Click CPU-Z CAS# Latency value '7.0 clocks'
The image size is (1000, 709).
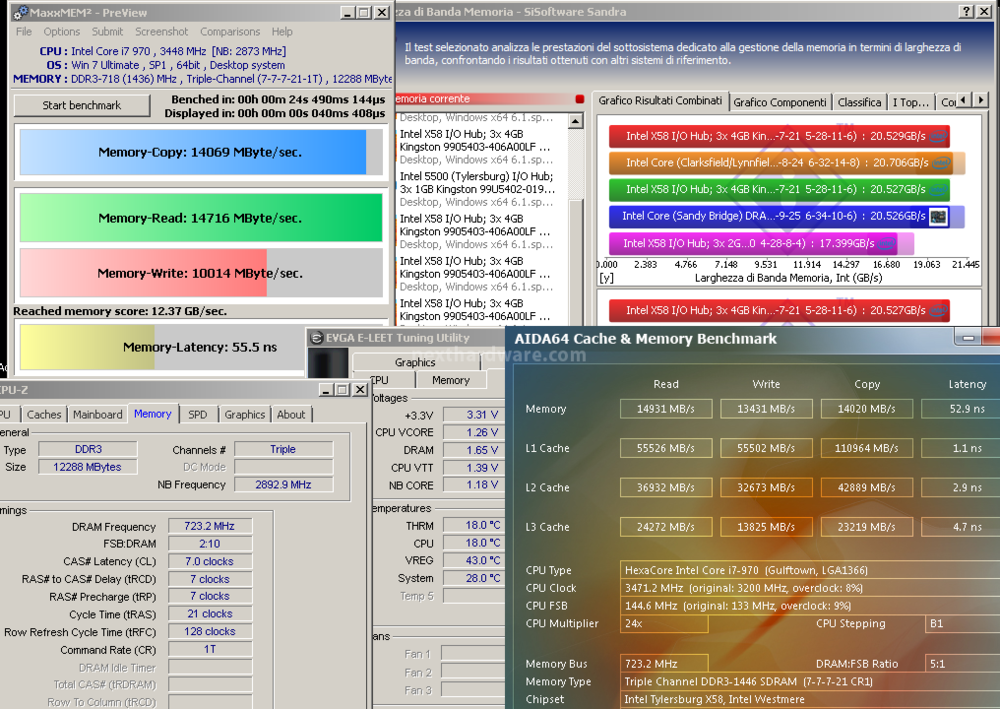coord(210,561)
